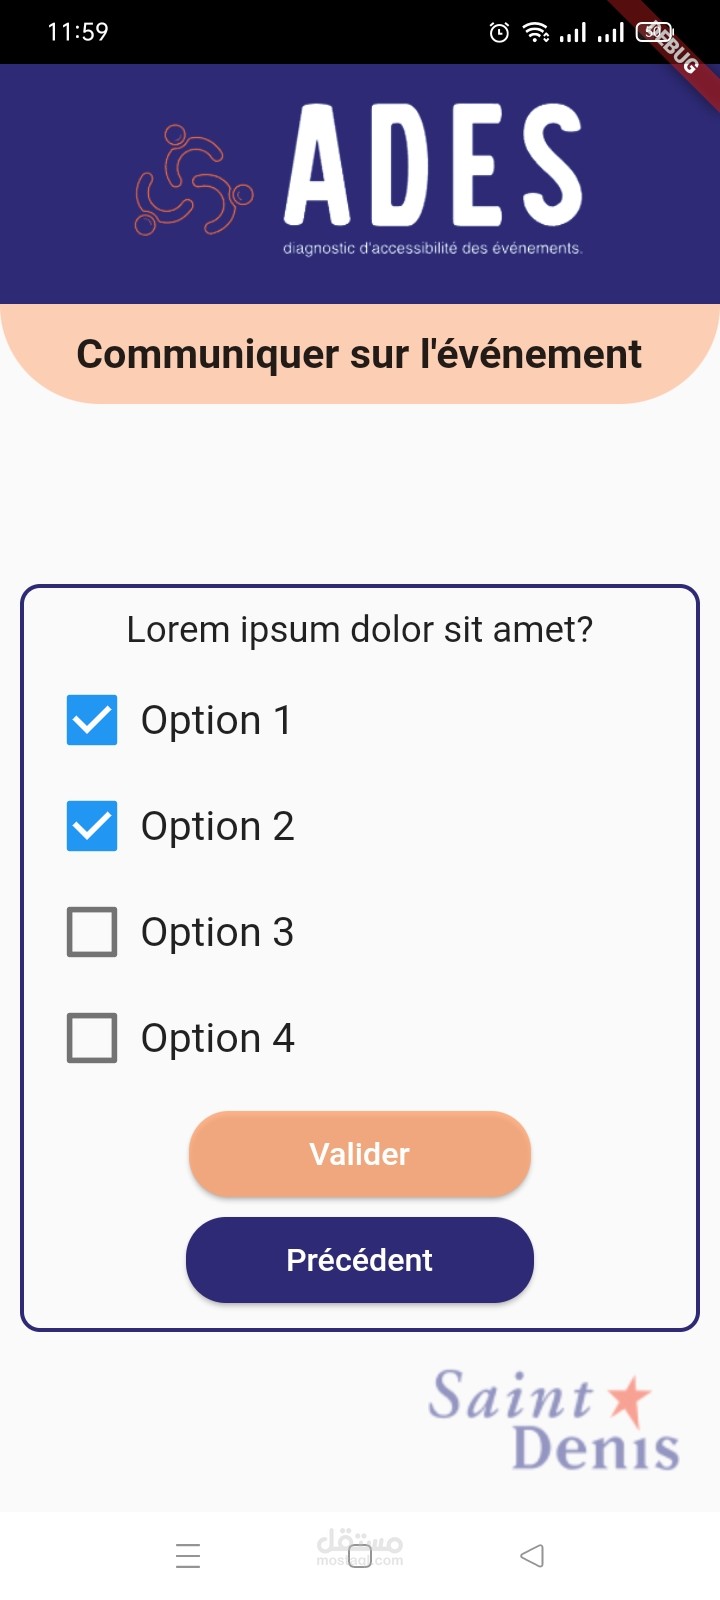Select the Option 3 label text
The image size is (720, 1600).
point(218,932)
